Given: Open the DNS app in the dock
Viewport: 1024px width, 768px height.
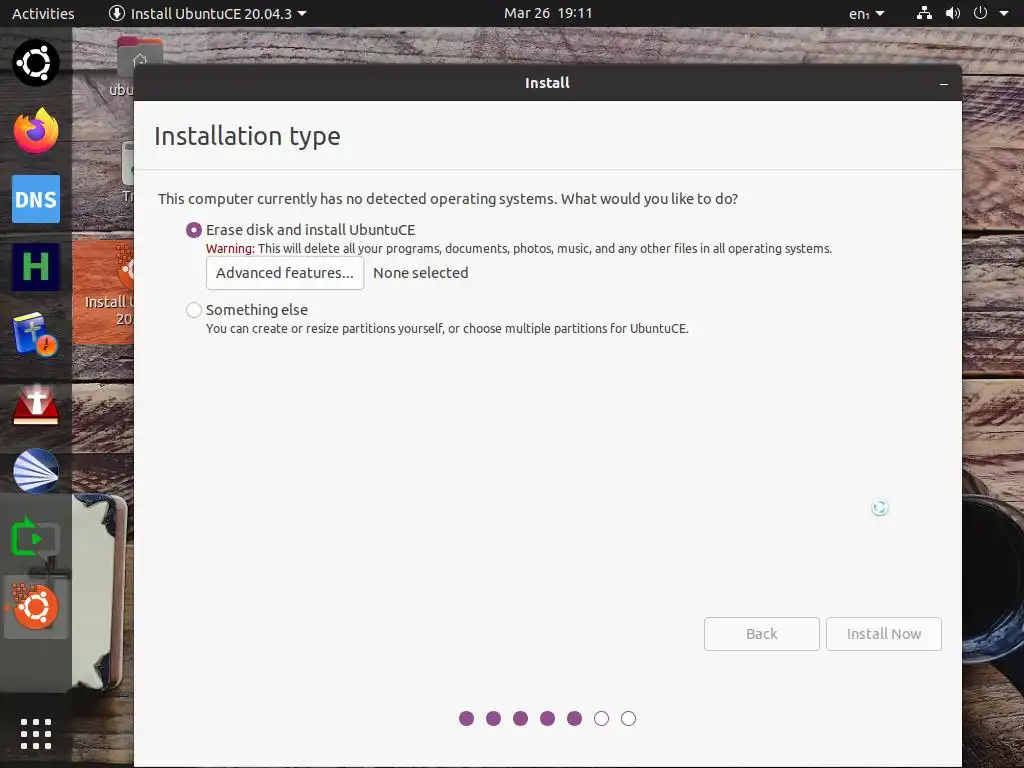Looking at the screenshot, I should pos(36,199).
